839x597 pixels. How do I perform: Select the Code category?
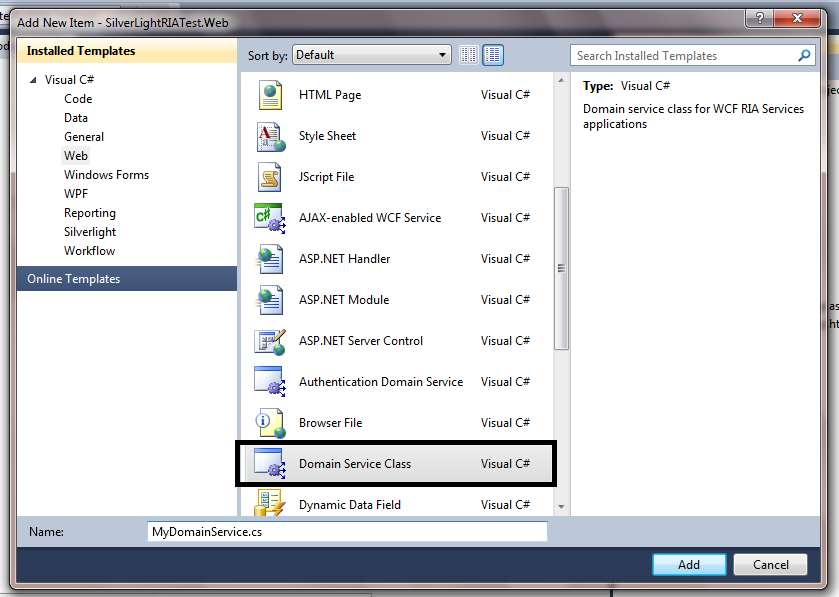pyautogui.click(x=78, y=99)
